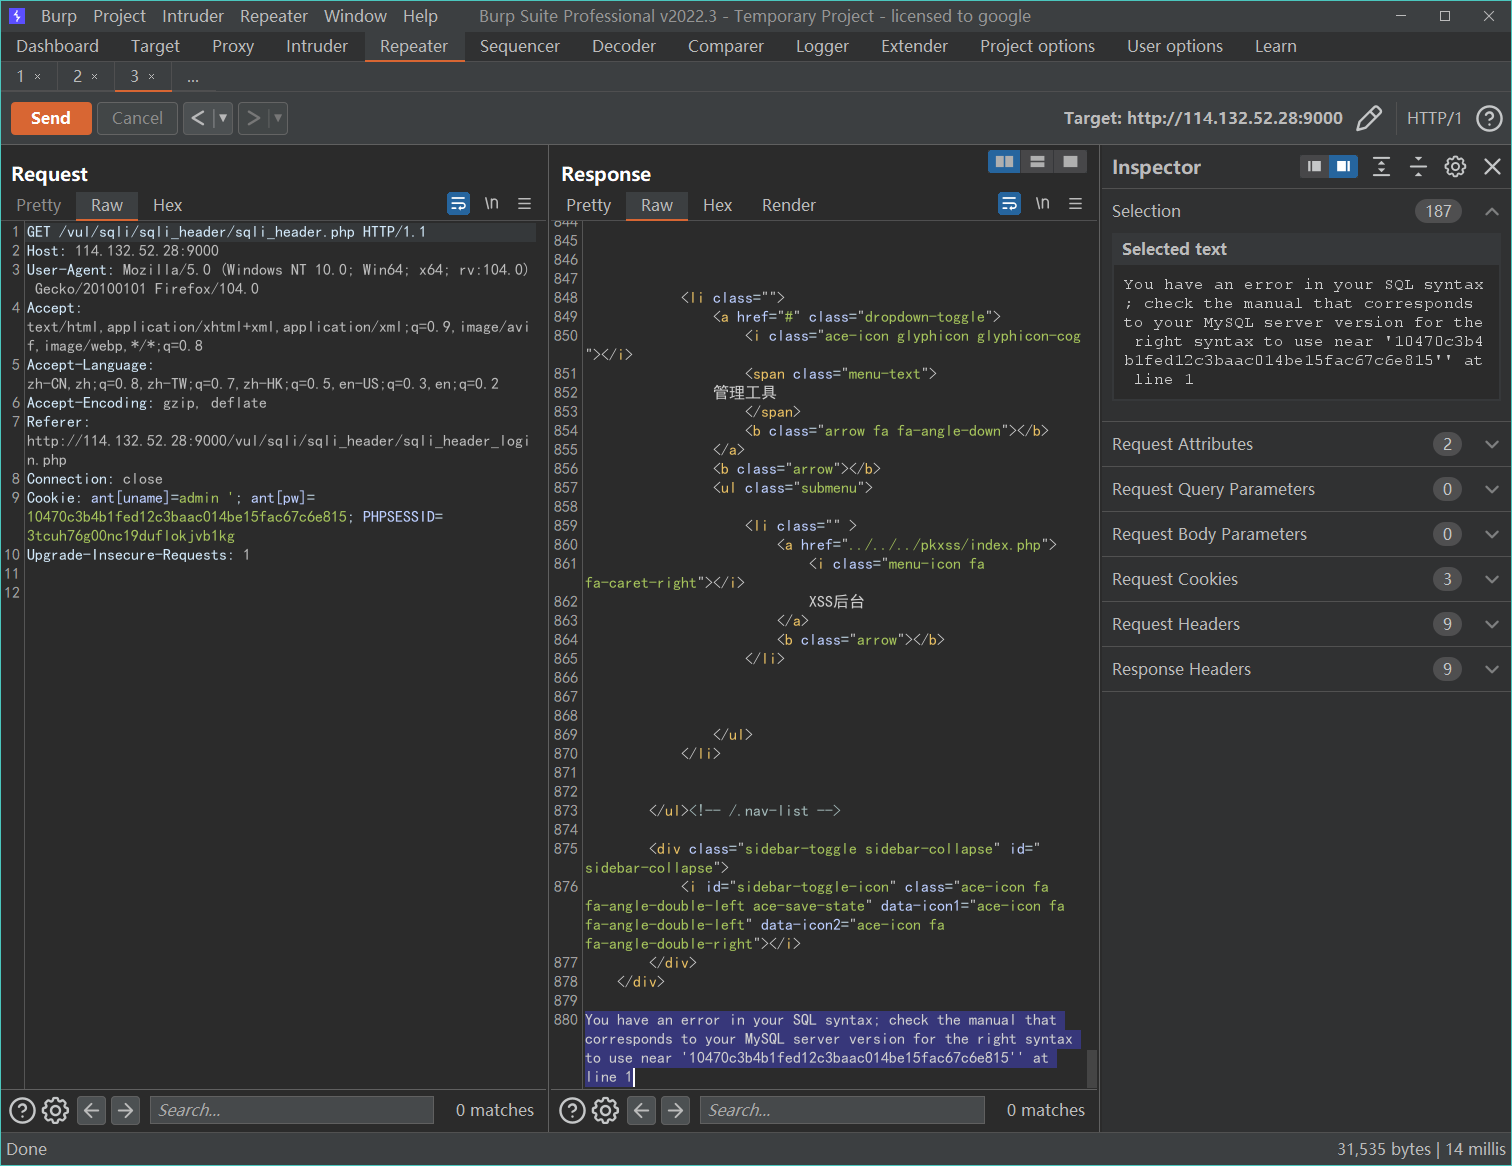Toggle word wrap icon in Request pane
1512x1166 pixels.
458,204
